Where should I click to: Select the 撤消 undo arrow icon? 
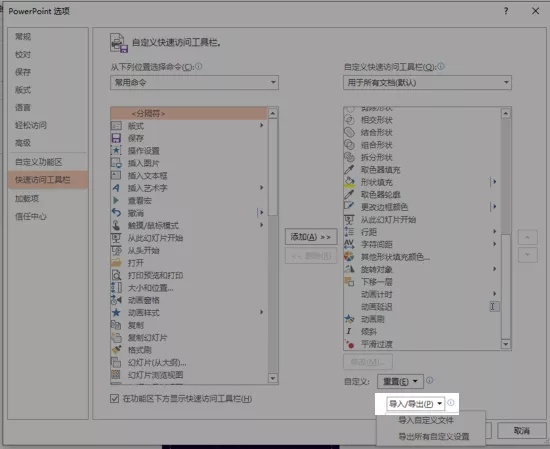(116, 213)
